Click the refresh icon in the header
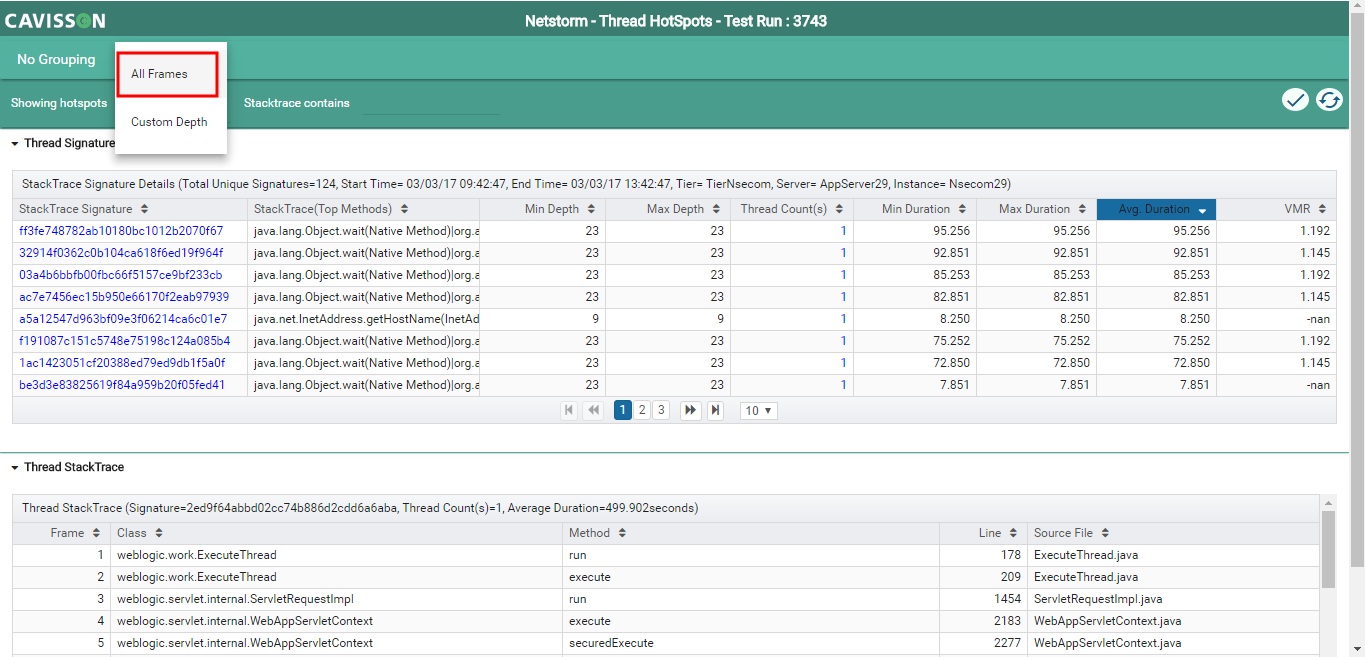 click(x=1329, y=100)
